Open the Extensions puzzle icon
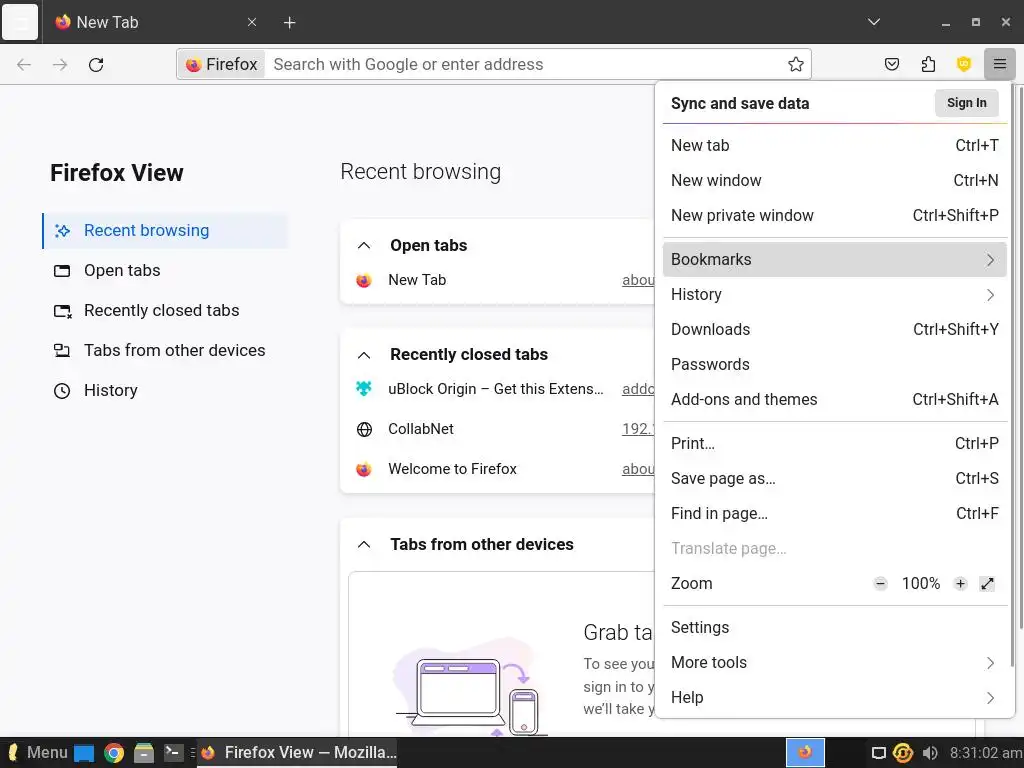Screen dimensions: 1024x768 pos(928,64)
